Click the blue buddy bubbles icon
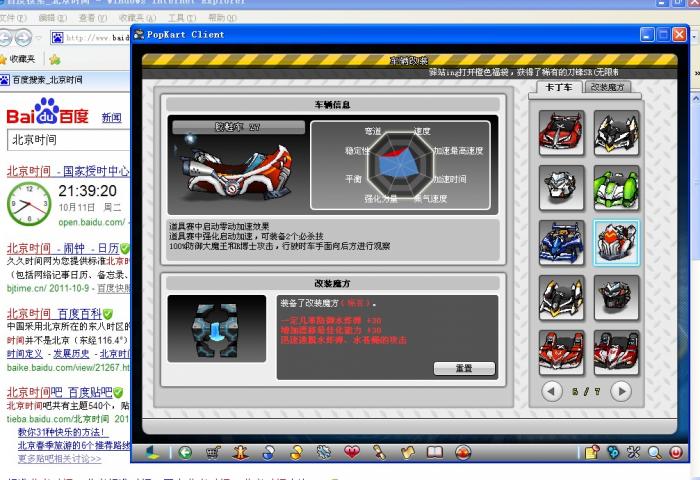Viewport: 700px width, 480px height. (x=613, y=453)
